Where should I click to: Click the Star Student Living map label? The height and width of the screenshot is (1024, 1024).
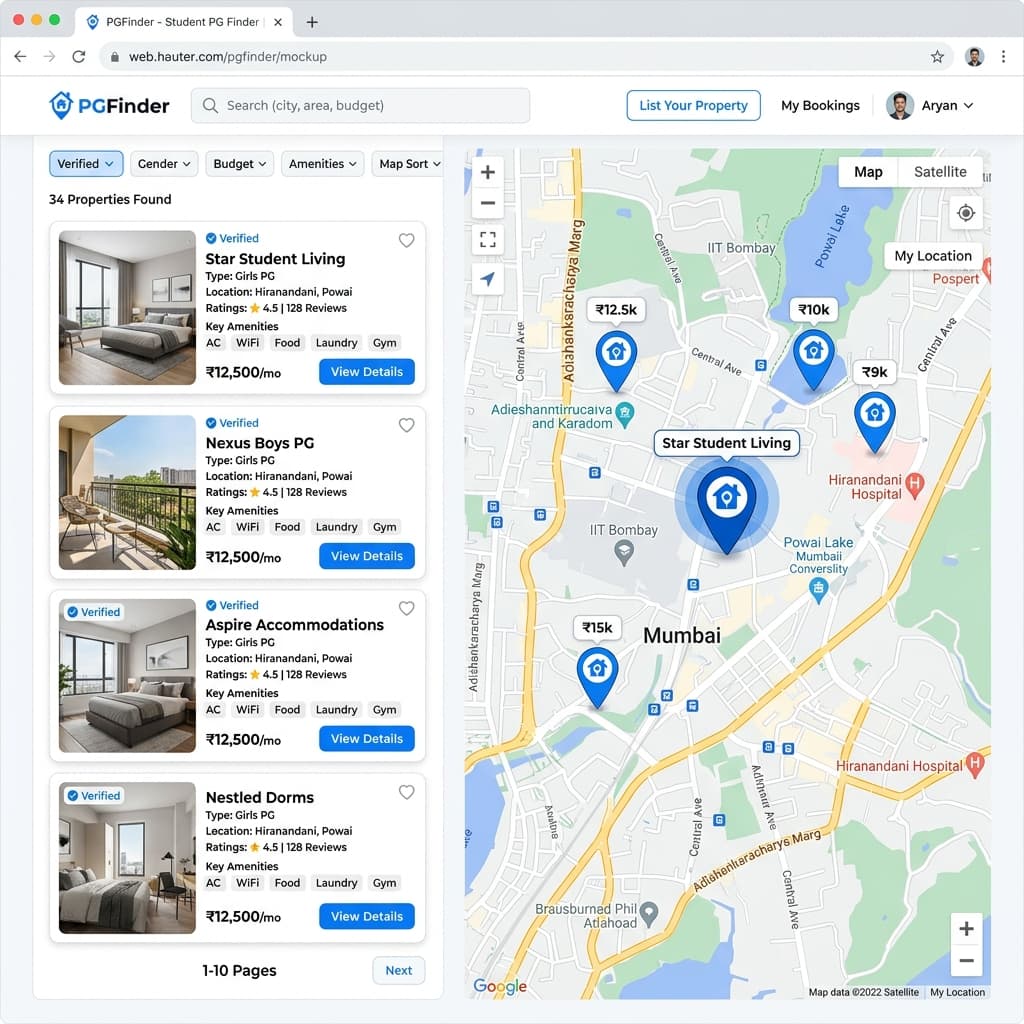tap(726, 443)
